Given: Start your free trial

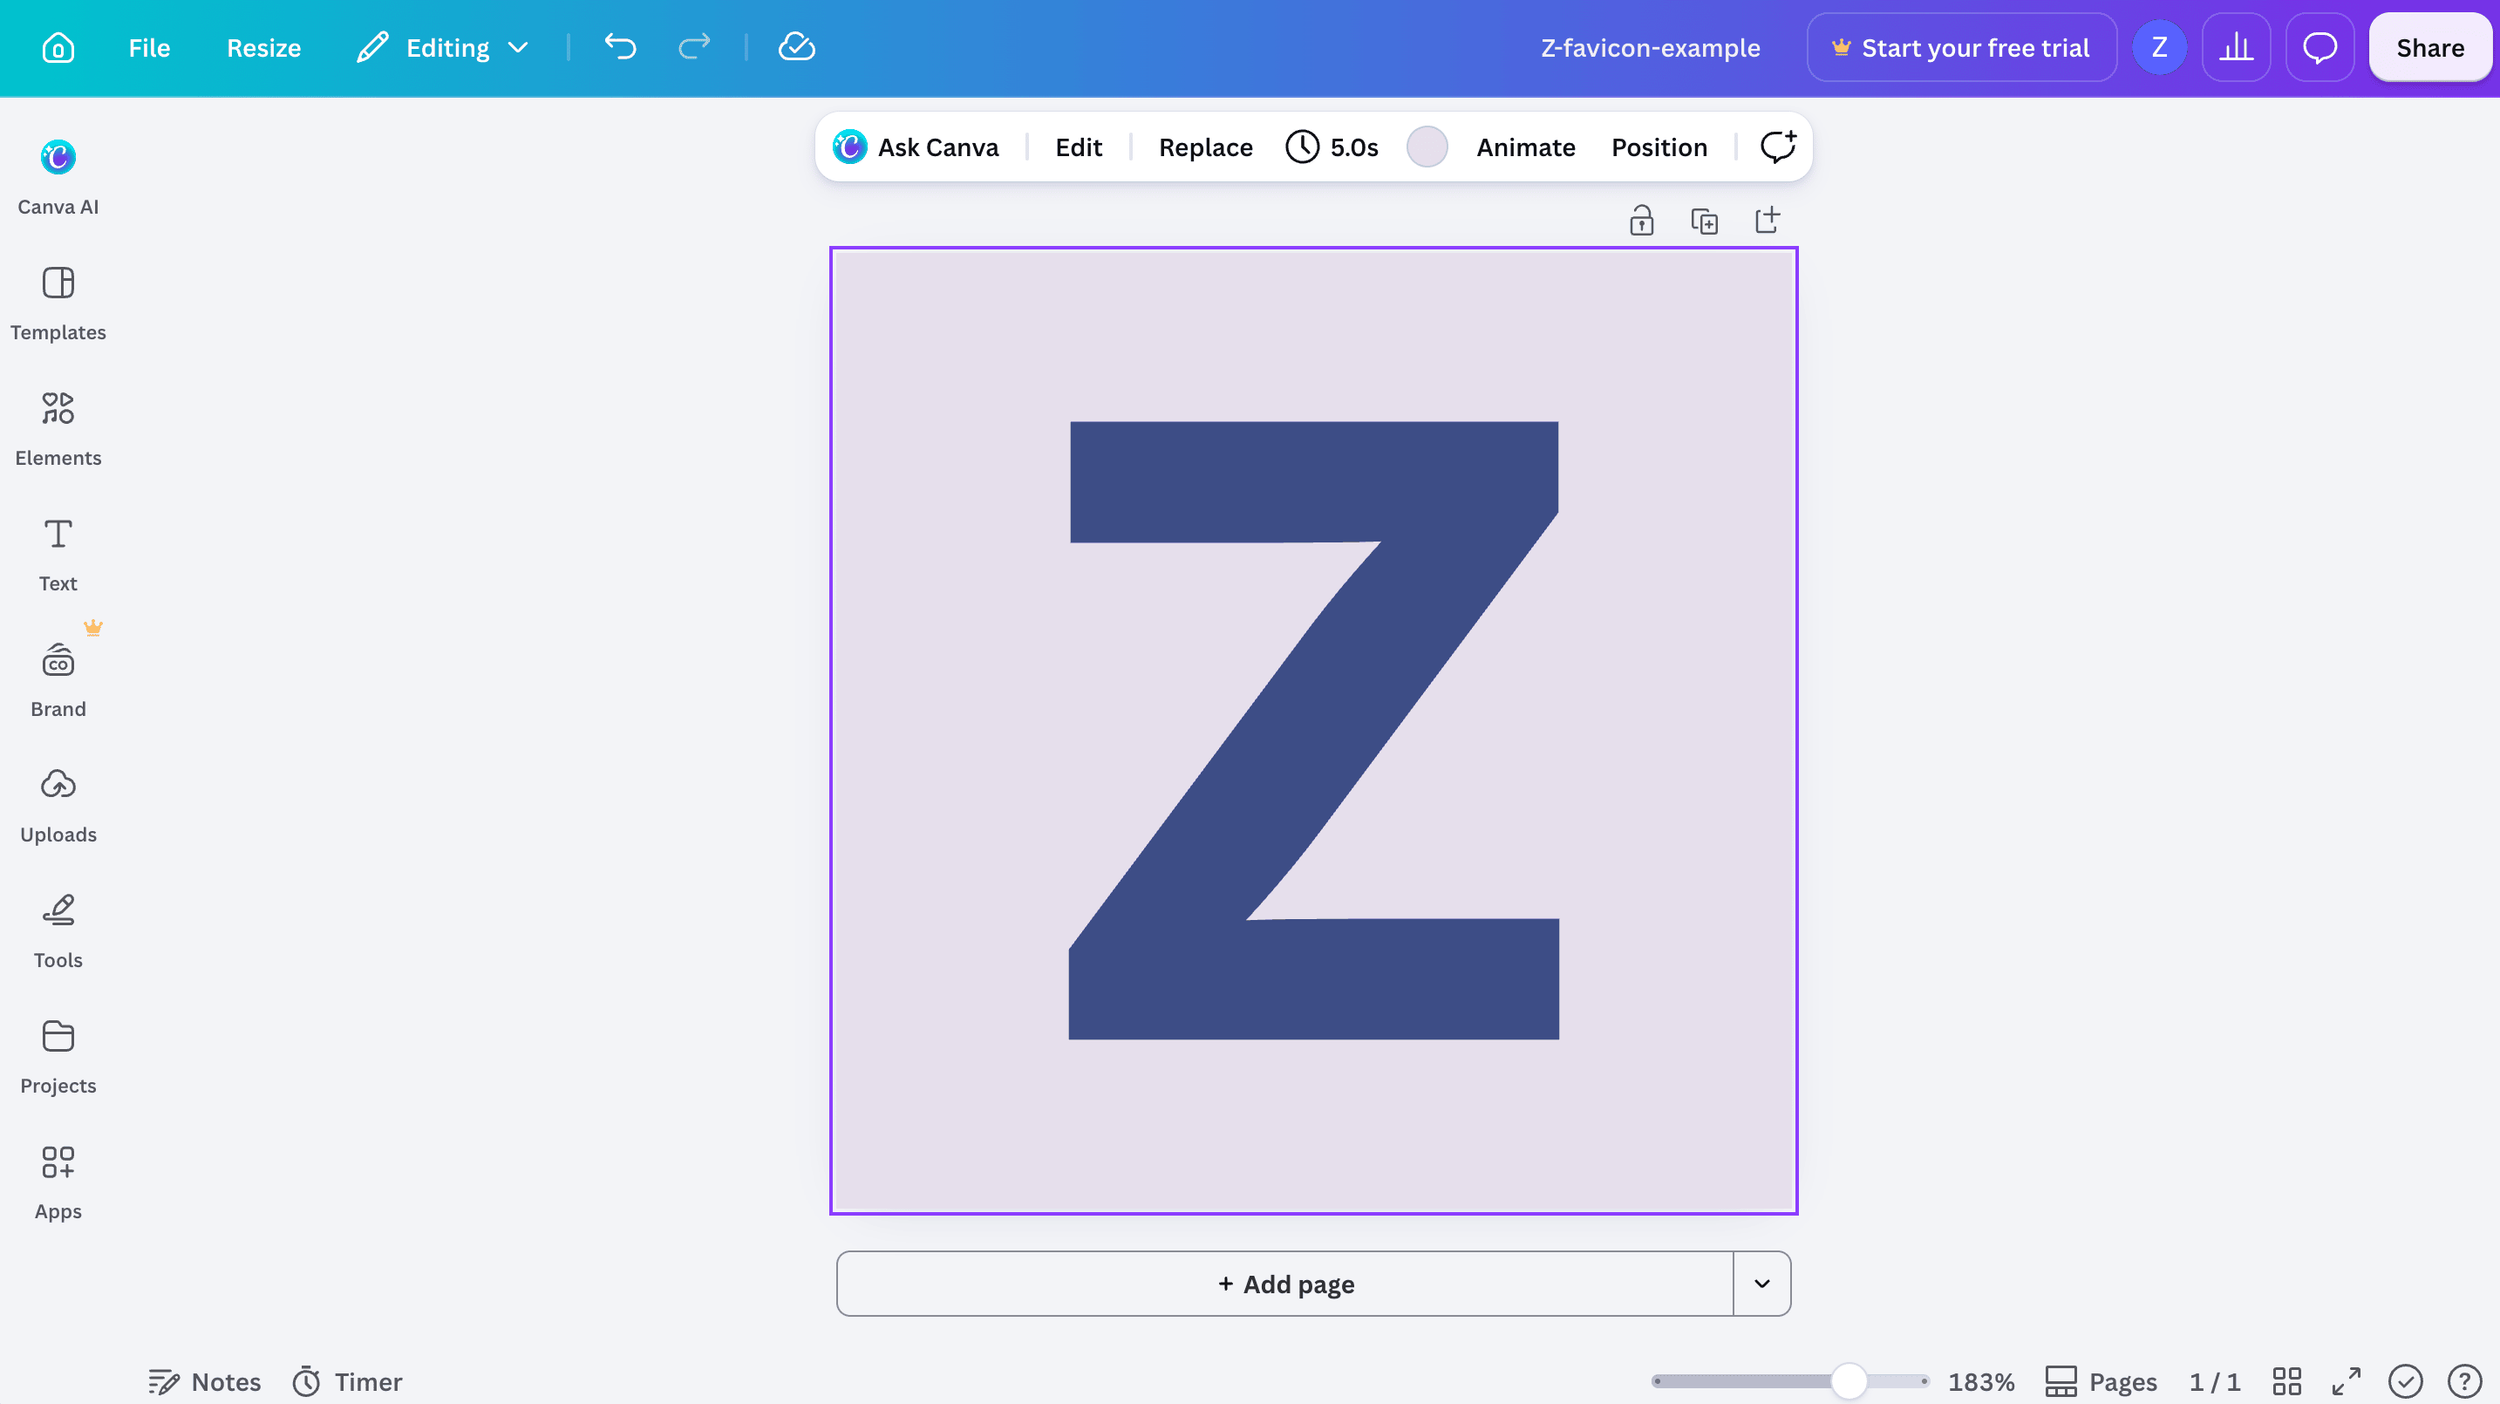Looking at the screenshot, I should (1961, 47).
